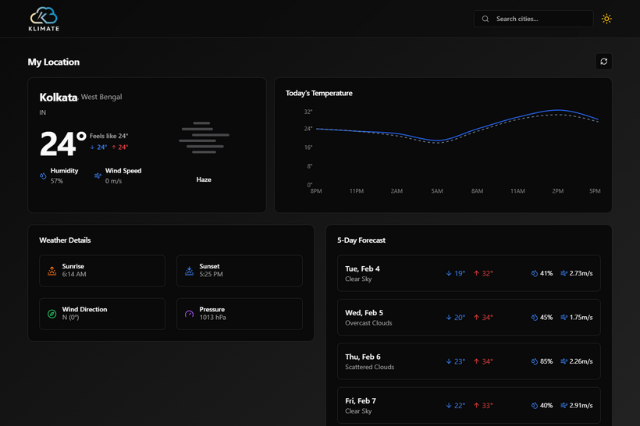The width and height of the screenshot is (640, 426).
Task: Select the Tue, Feb 4 forecast row
Action: [469, 272]
